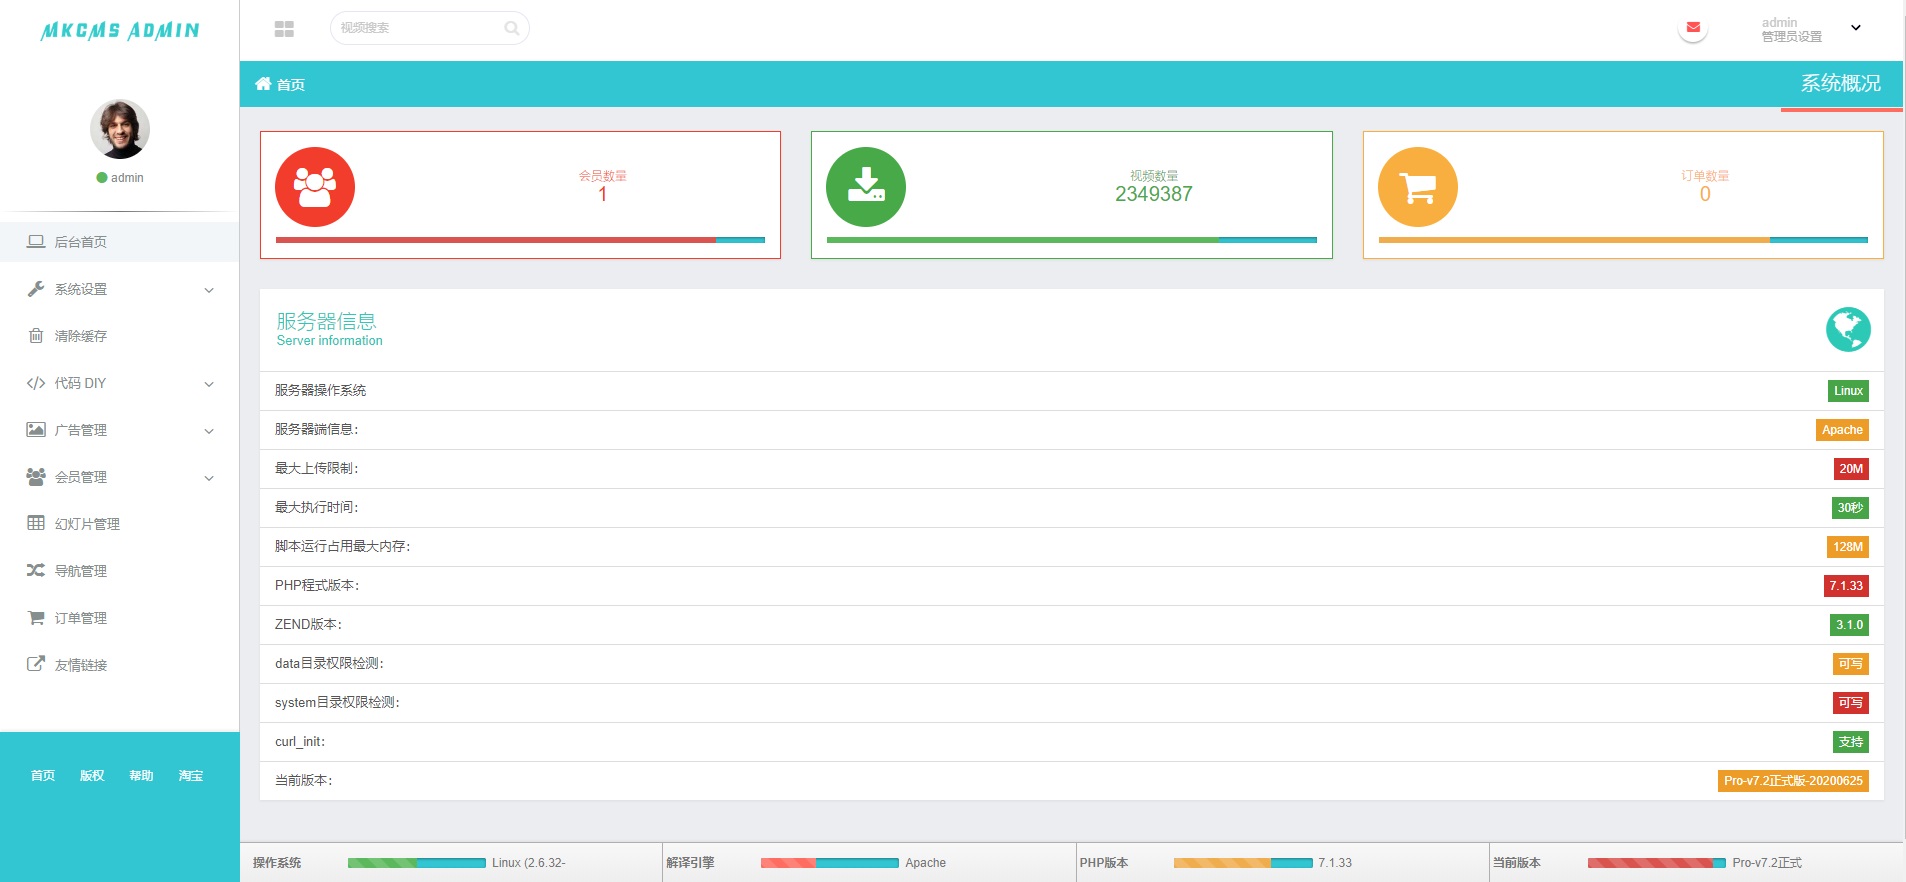Expand the 系统设置 chevron

(209, 290)
